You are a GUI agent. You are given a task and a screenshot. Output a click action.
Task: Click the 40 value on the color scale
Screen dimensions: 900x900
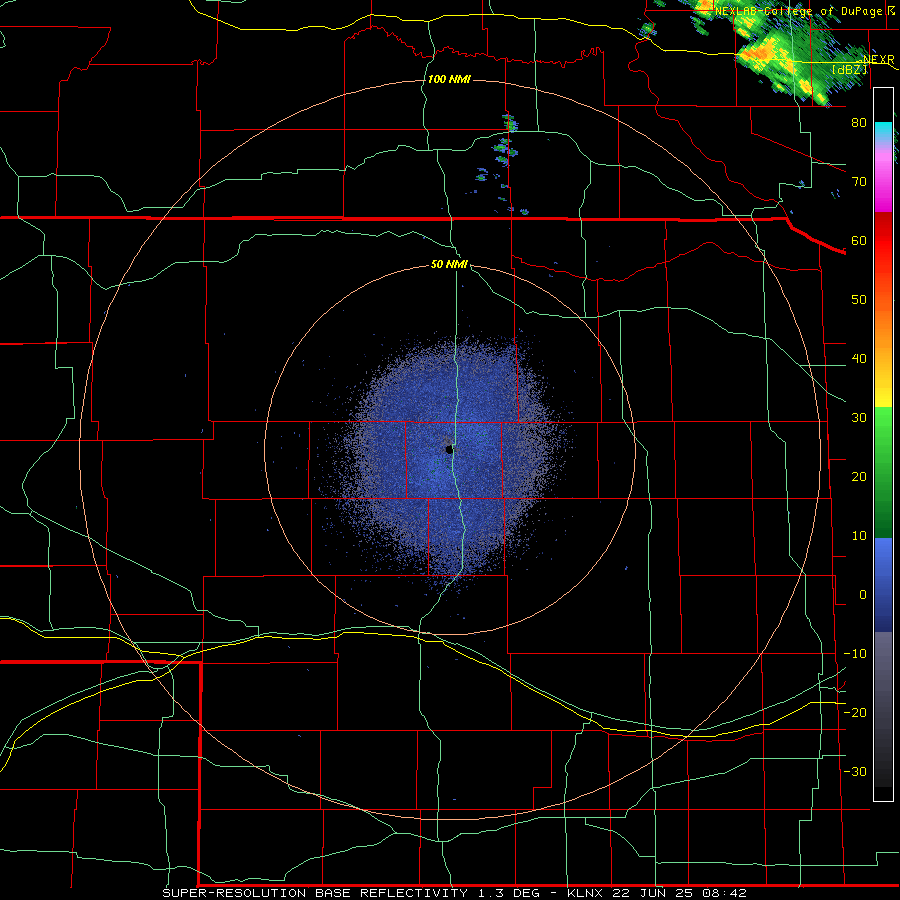click(x=859, y=359)
